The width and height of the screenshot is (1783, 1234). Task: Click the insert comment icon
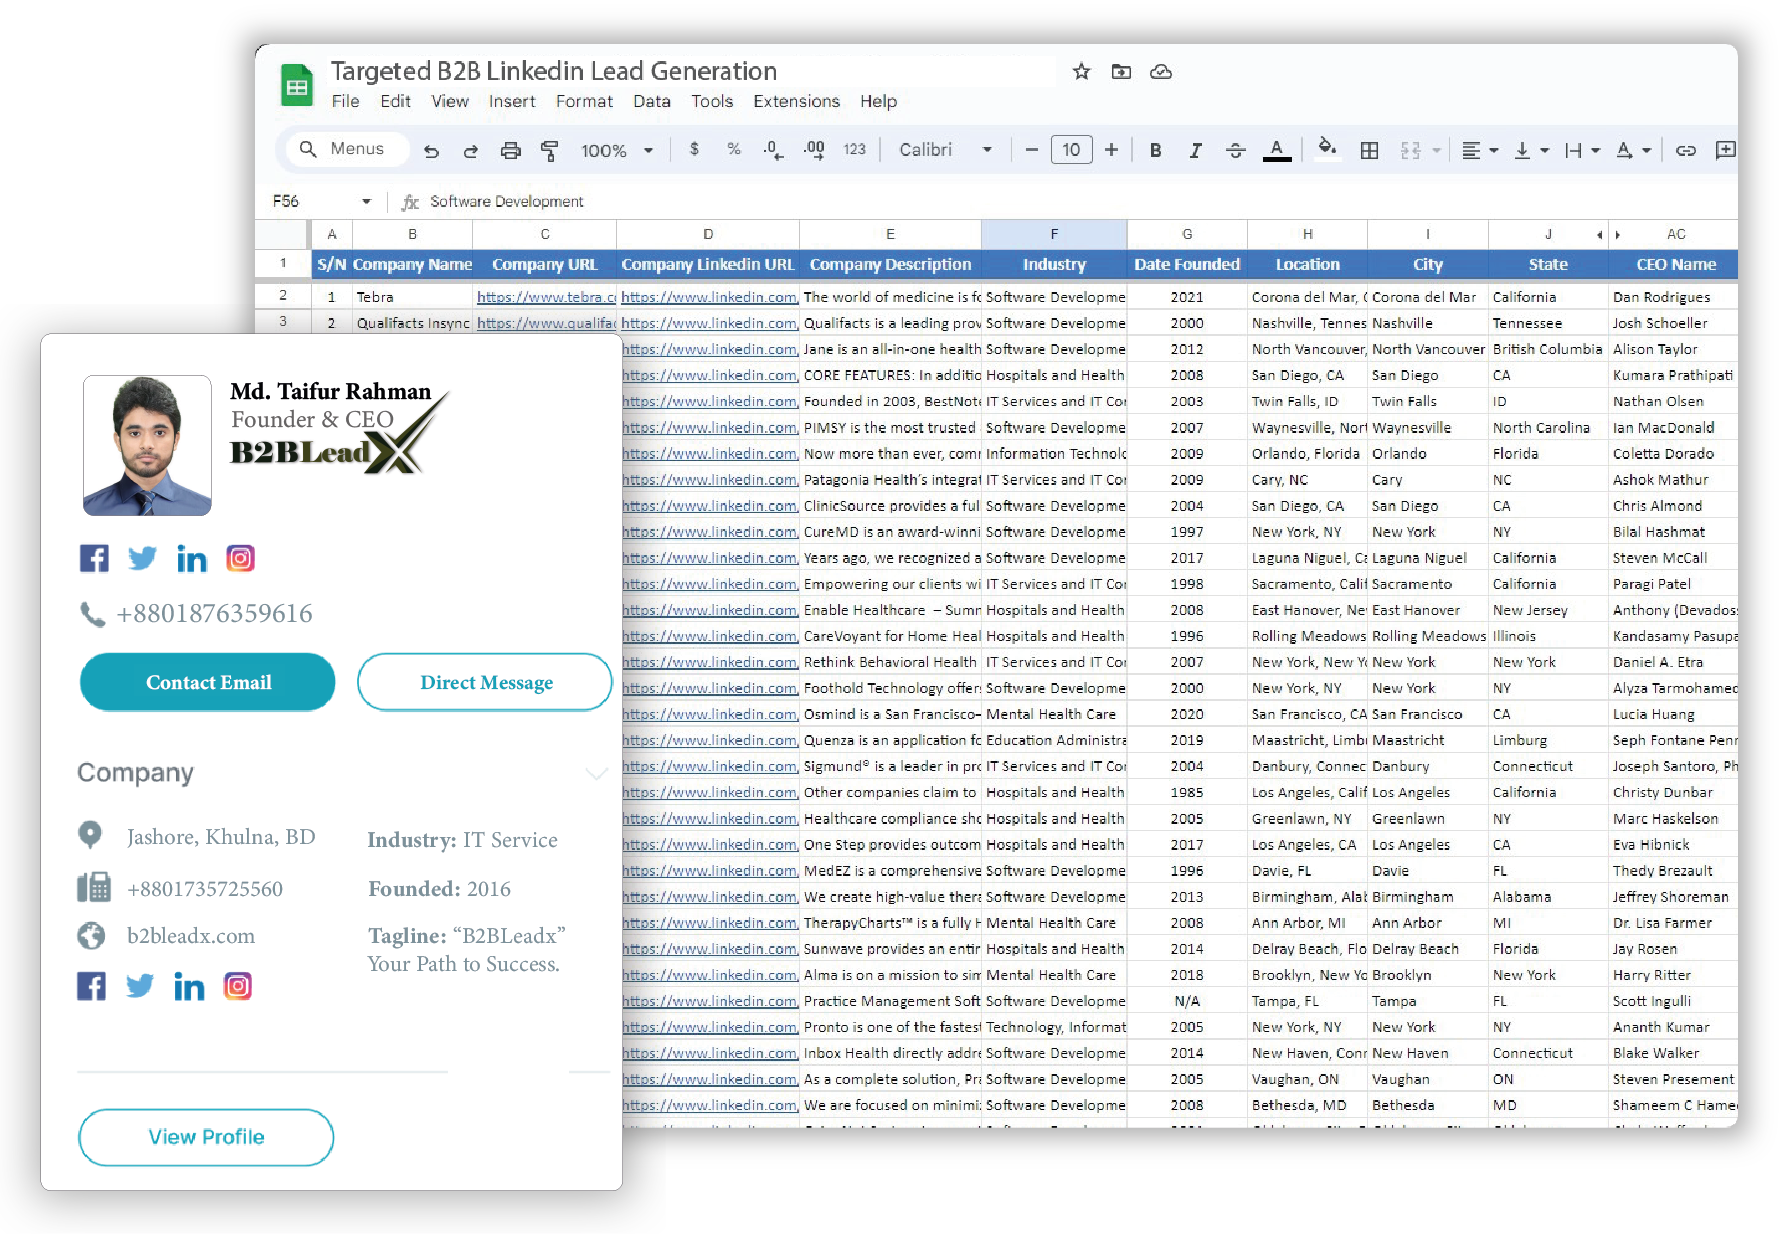point(1725,150)
